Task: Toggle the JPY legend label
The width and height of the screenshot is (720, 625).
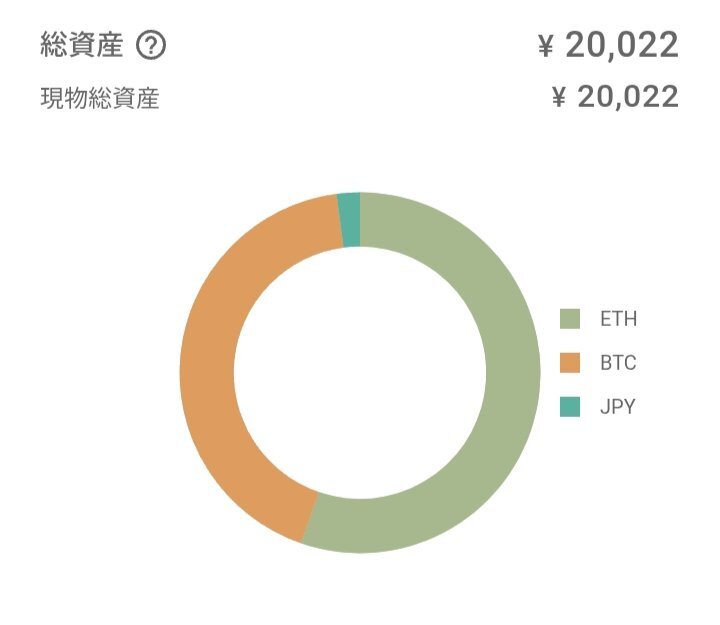Action: point(618,407)
